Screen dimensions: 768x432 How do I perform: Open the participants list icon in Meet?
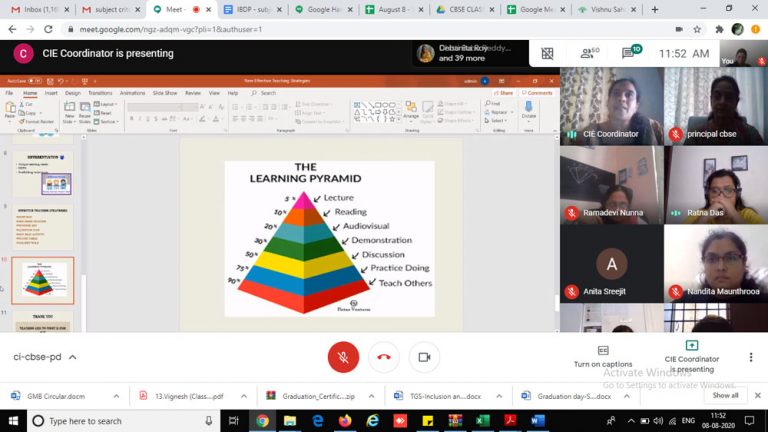589,53
